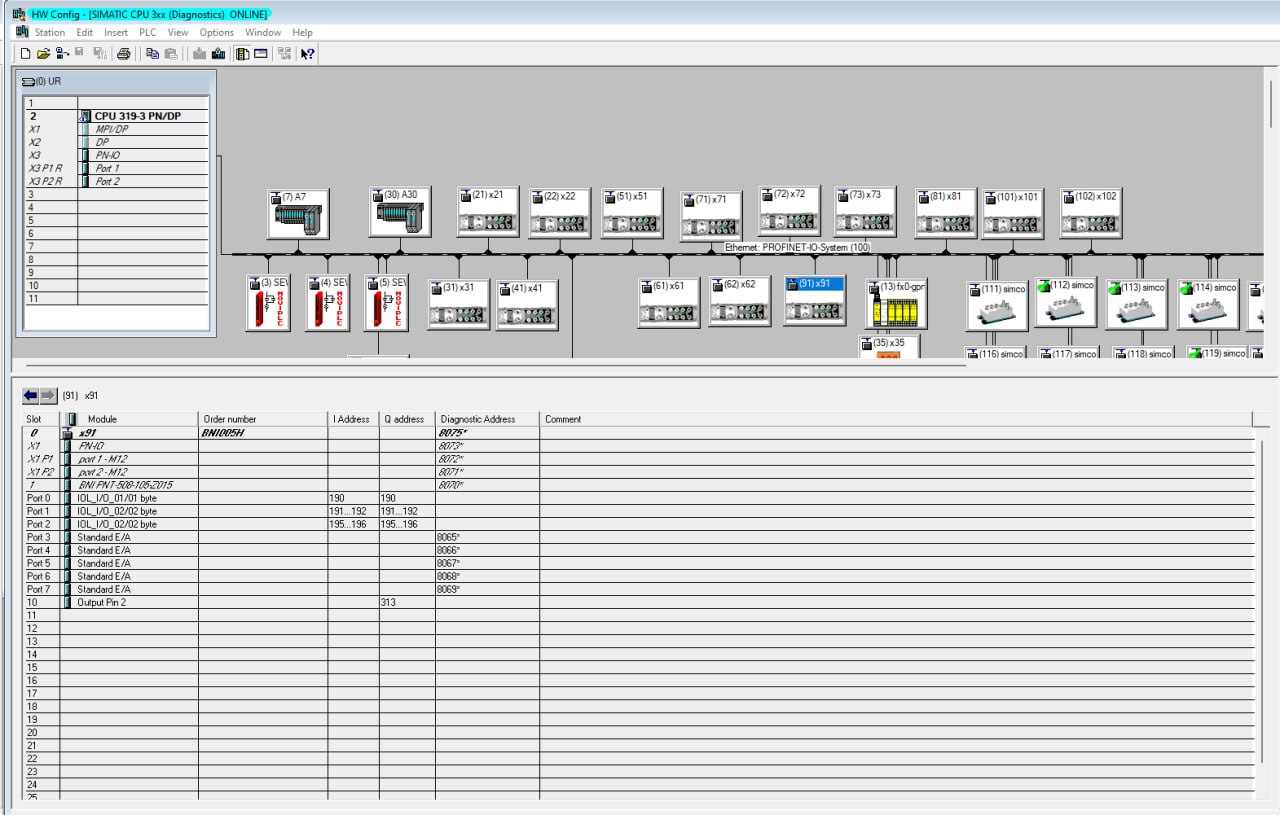Open the Insert menu
This screenshot has height=815, width=1280.
[x=116, y=32]
